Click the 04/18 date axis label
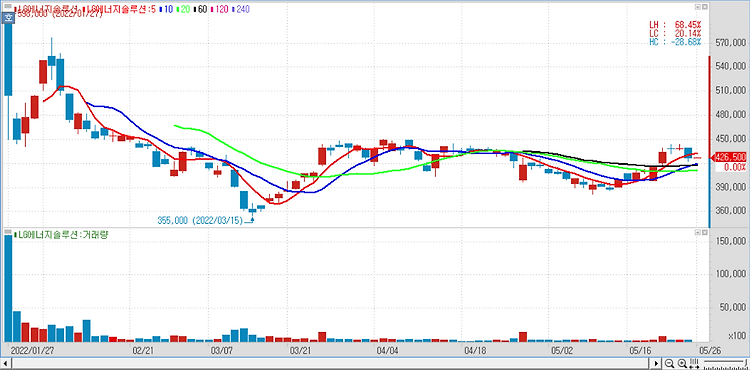 pyautogui.click(x=474, y=349)
